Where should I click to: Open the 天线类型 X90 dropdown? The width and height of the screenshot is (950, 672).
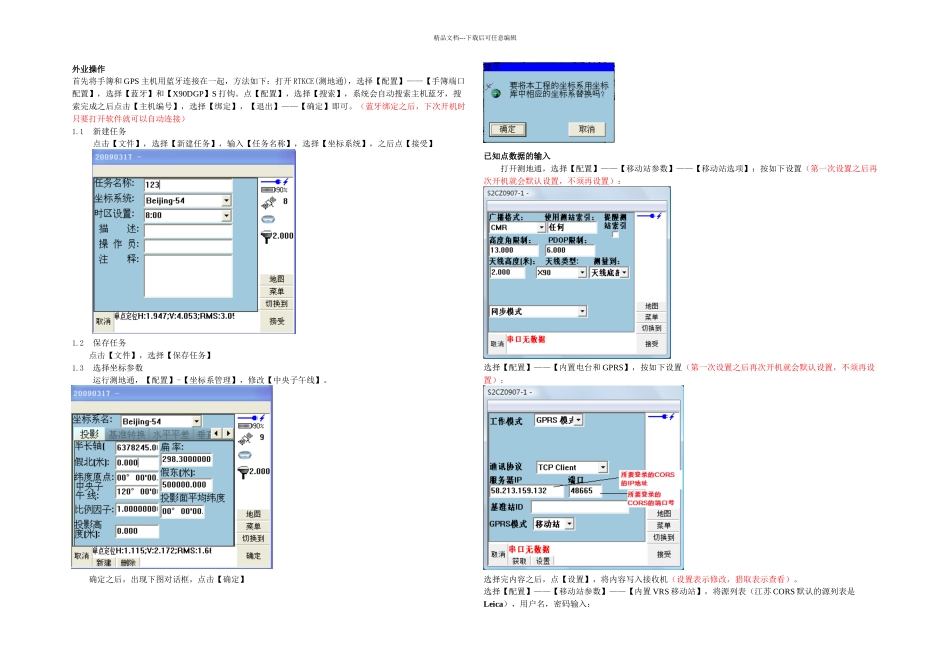582,273
